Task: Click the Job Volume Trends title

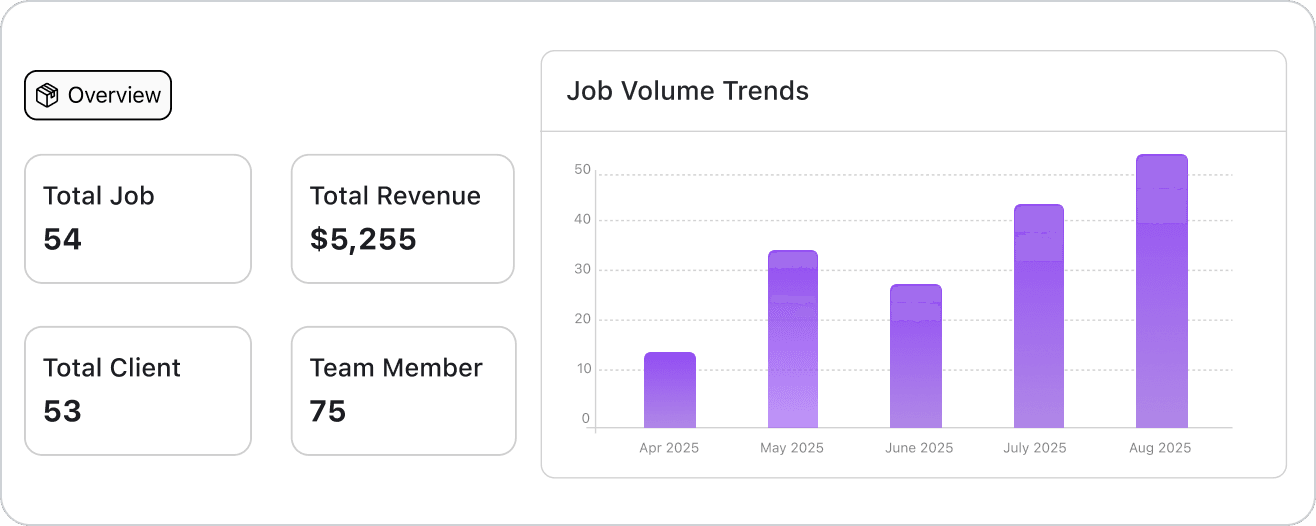Action: [x=687, y=91]
